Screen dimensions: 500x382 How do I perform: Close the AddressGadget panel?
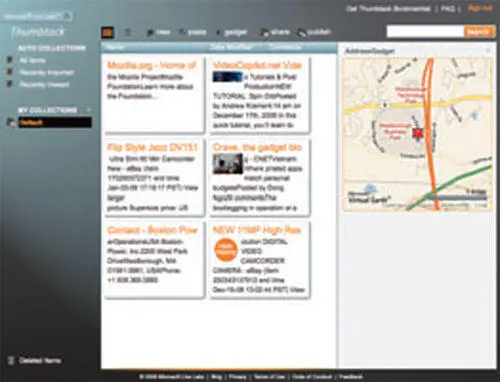point(488,51)
